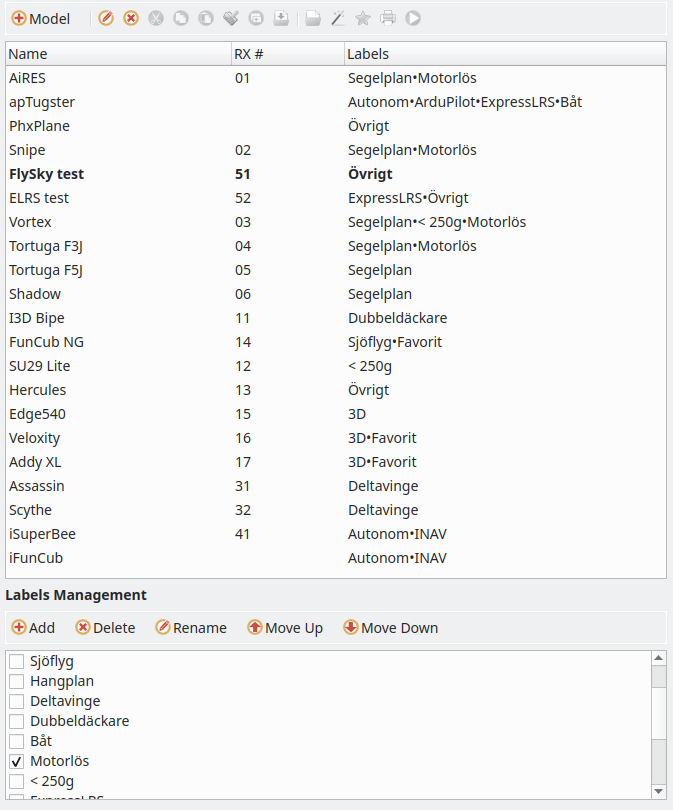Screen dimensions: 673x810
Task: Cut the selected model with the scissors icon
Action: 155,18
